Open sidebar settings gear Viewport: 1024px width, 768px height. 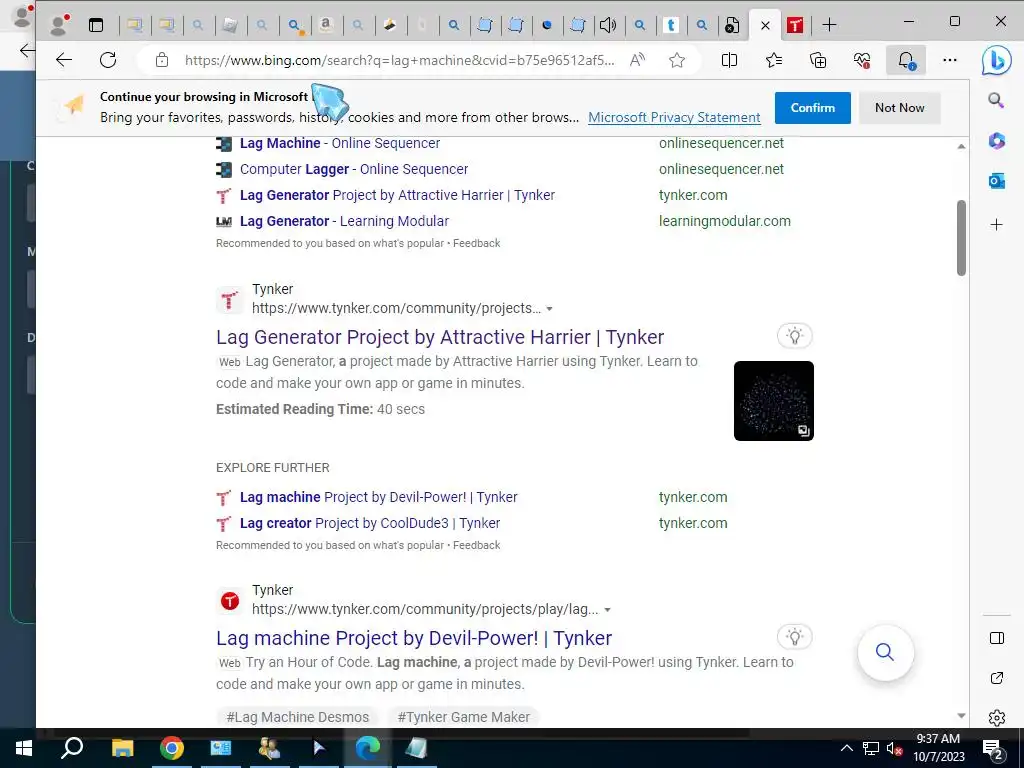(x=997, y=718)
